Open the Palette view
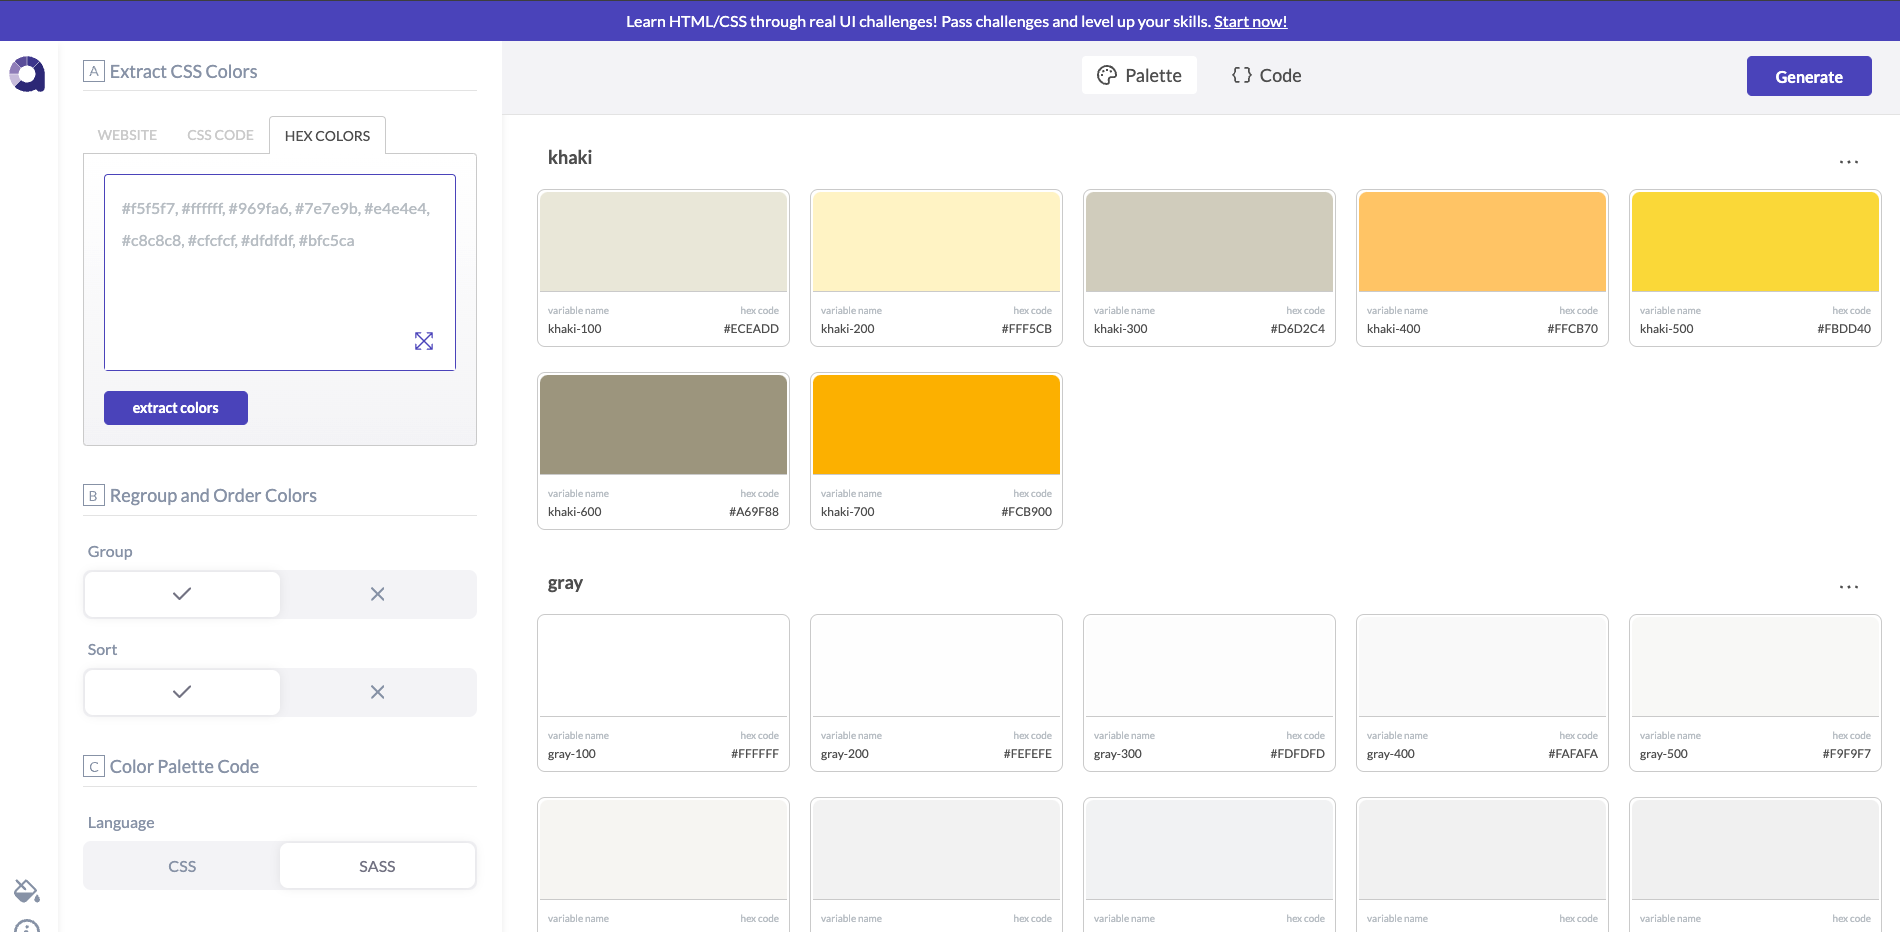Viewport: 1900px width, 932px height. point(1139,75)
